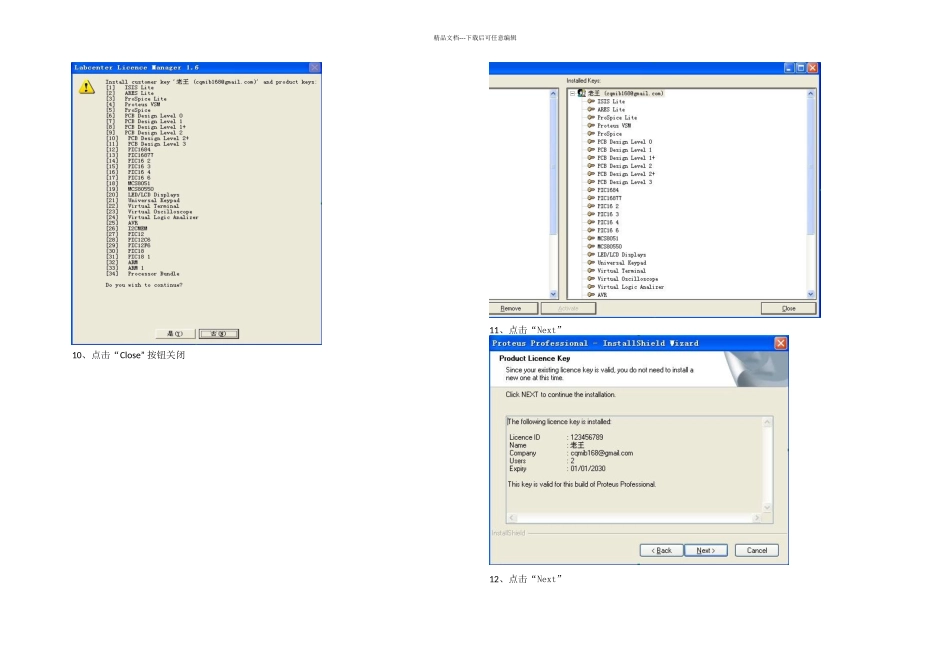The width and height of the screenshot is (950, 672).
Task: Click 'Do you wish to continue?' text
Action: pos(144,285)
